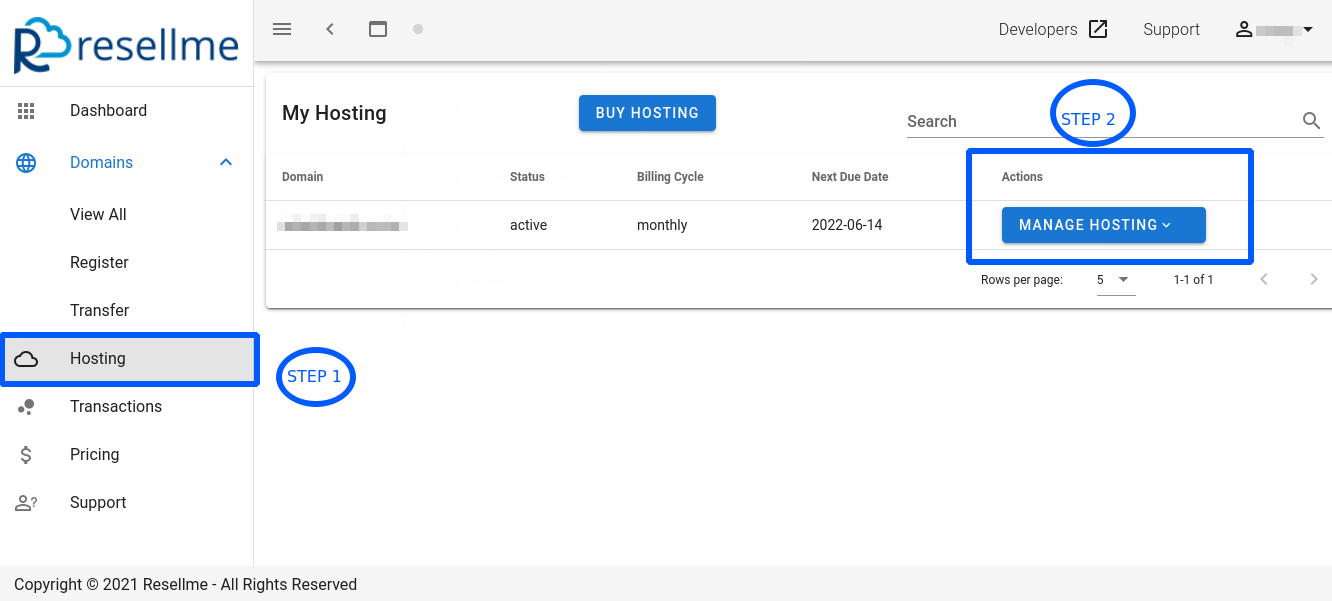Open the Register domain page
The width and height of the screenshot is (1332, 601).
(x=99, y=263)
